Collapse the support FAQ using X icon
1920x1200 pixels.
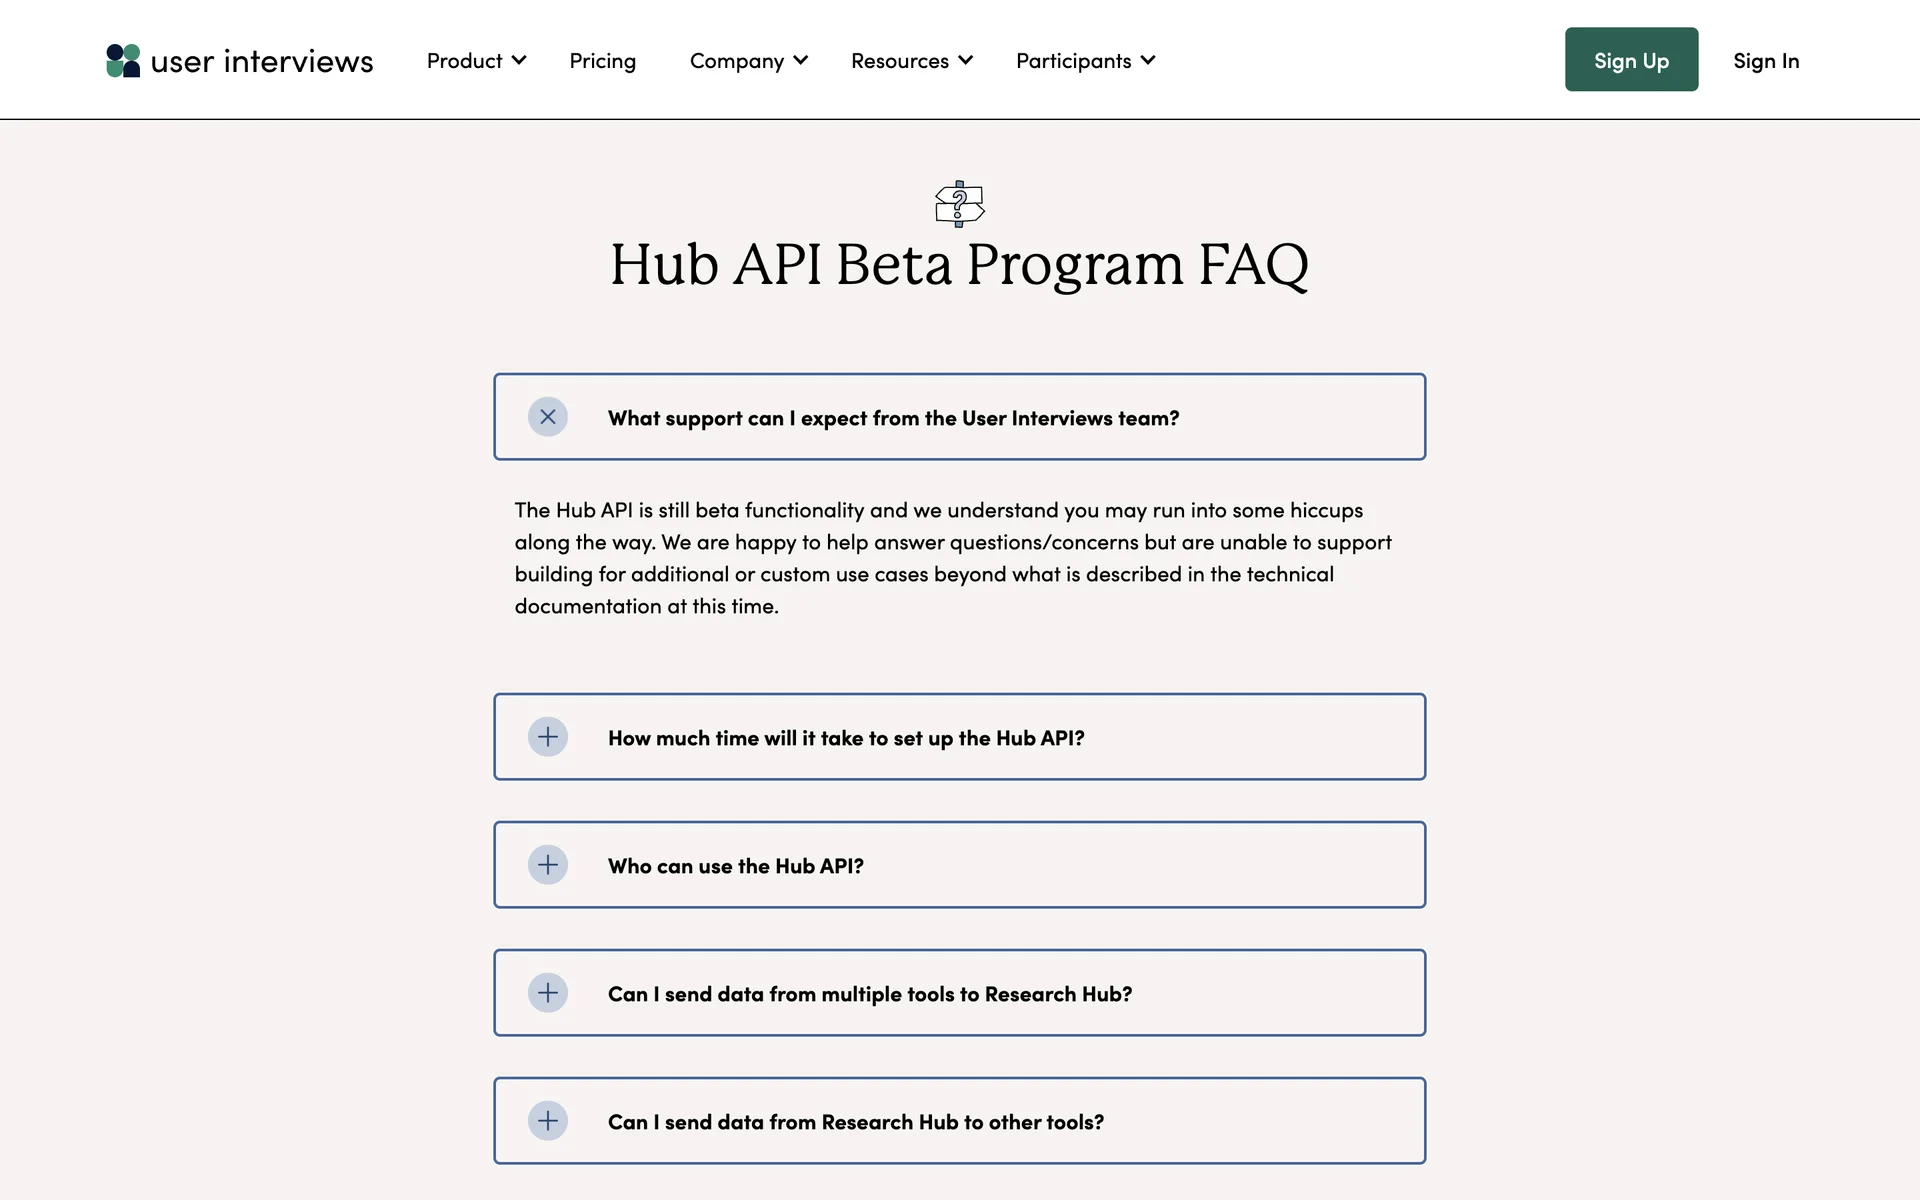[548, 417]
